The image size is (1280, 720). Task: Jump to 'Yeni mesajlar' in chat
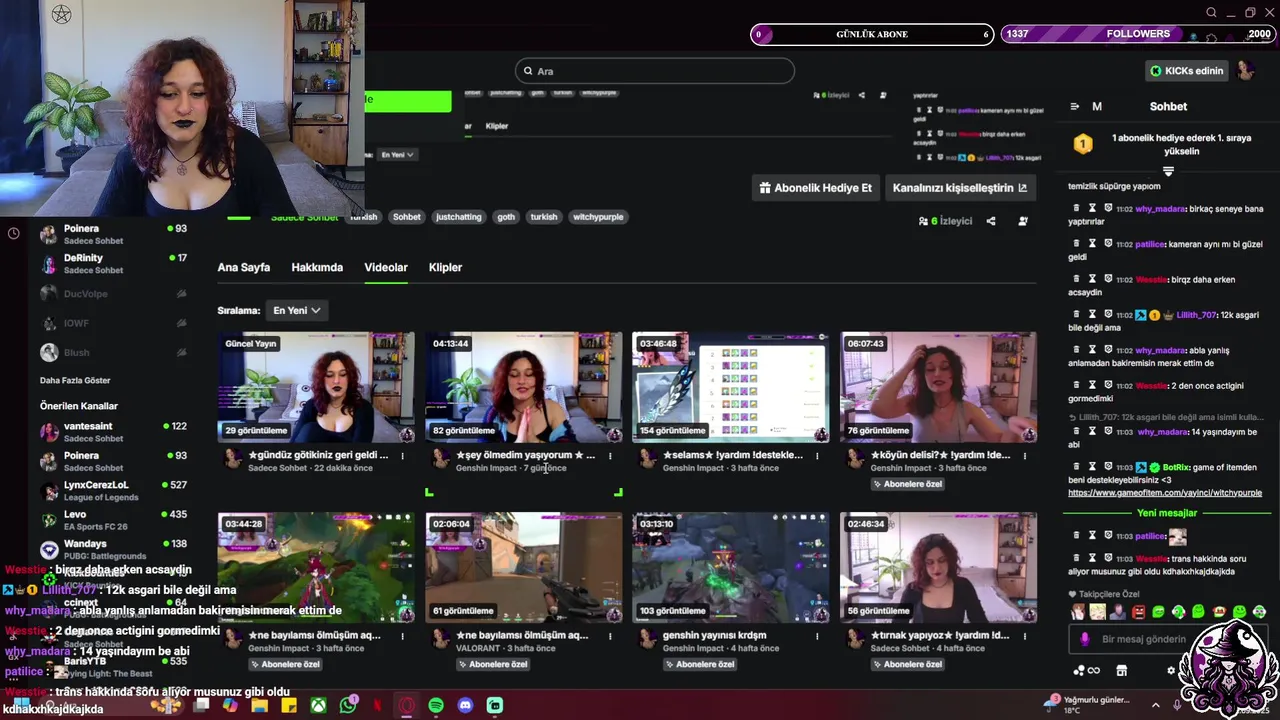1167,513
